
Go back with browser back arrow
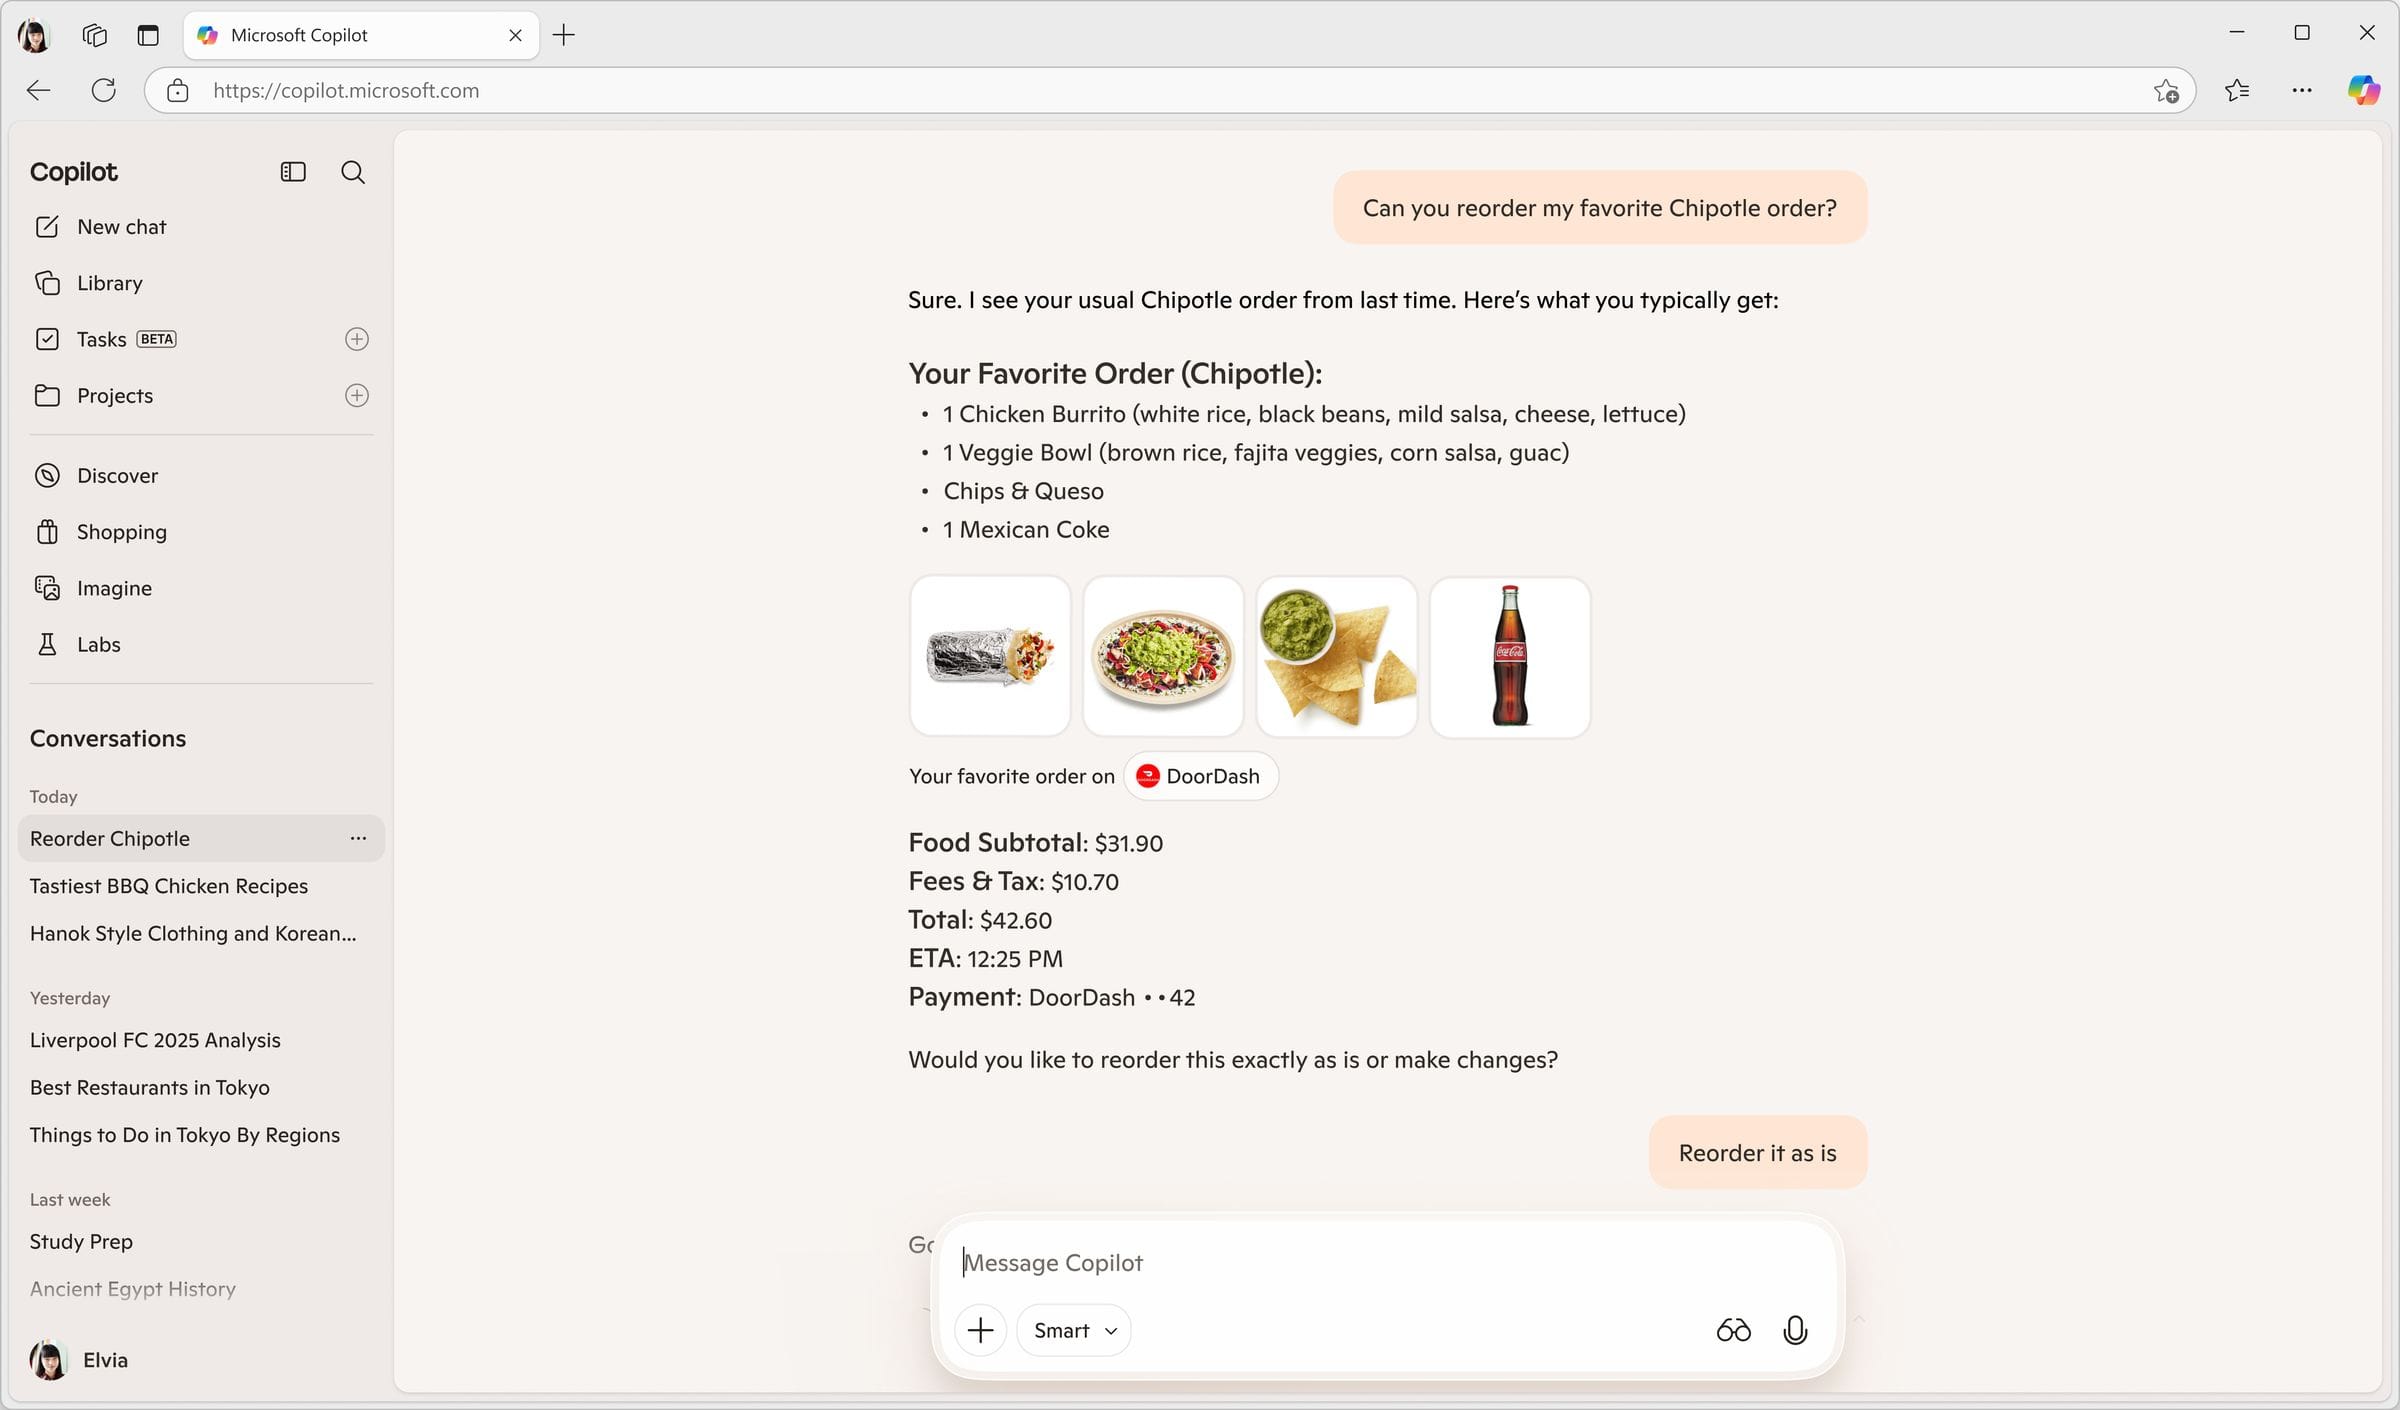(x=39, y=90)
